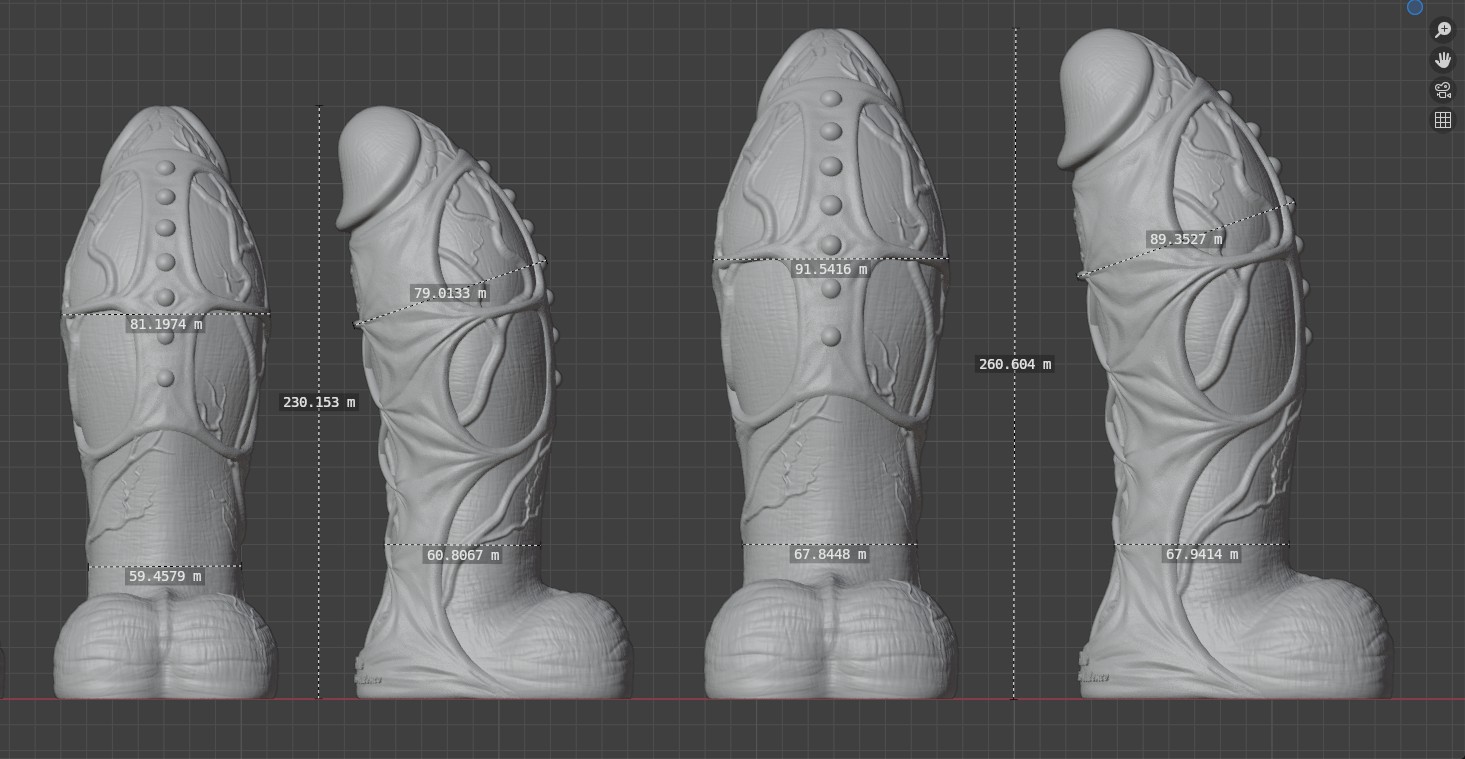Switch orthographic/perspective using the grid icon

tap(1442, 120)
